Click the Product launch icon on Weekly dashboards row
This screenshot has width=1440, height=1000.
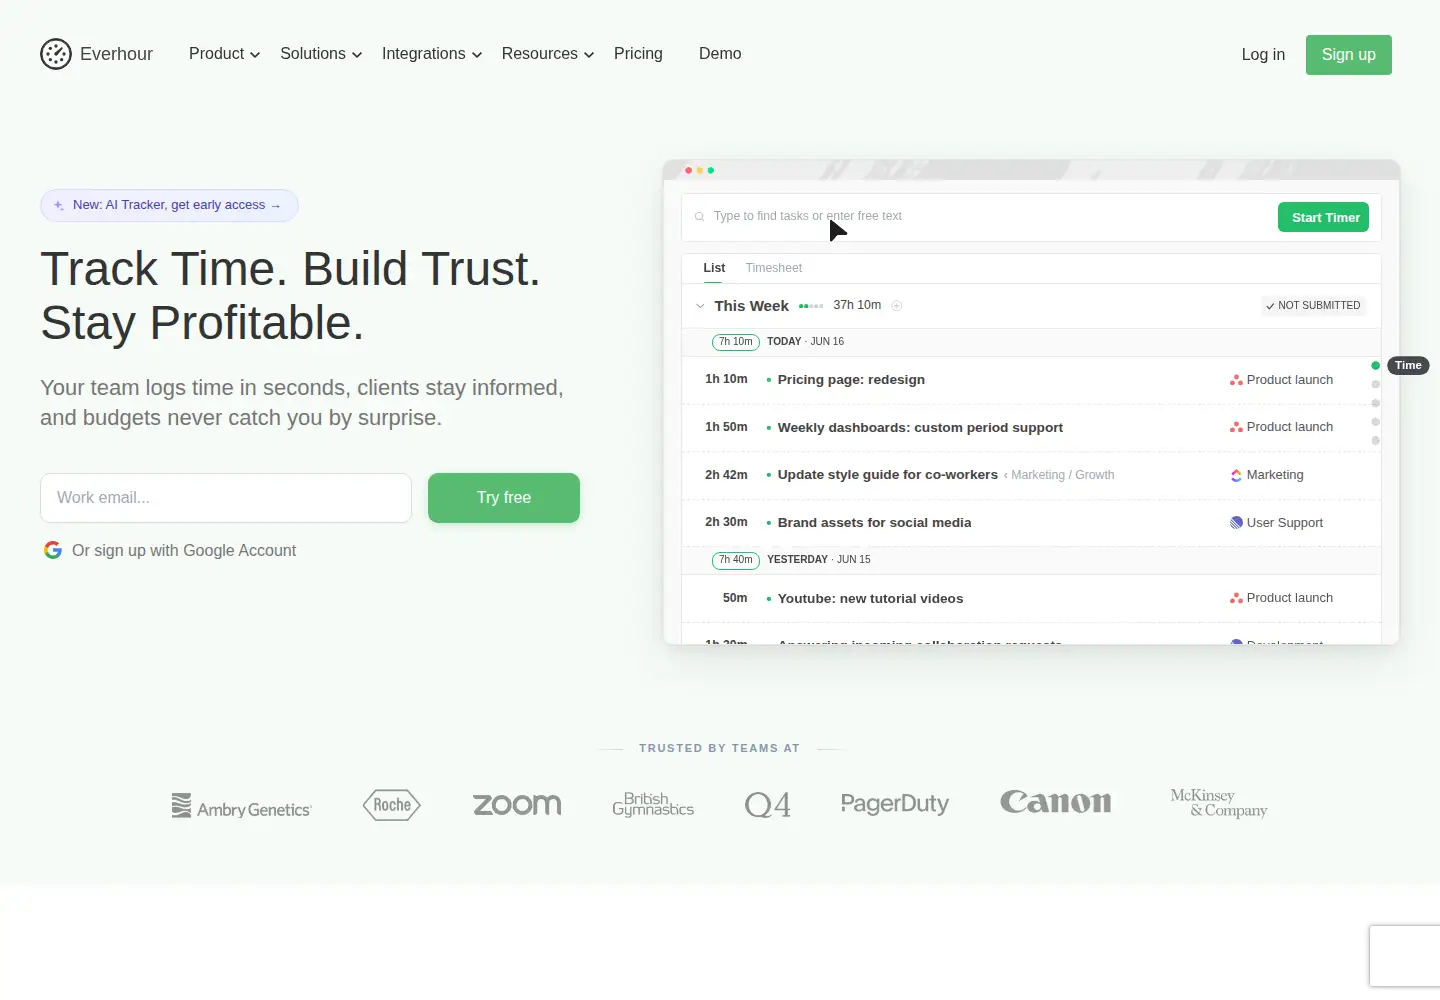1236,427
